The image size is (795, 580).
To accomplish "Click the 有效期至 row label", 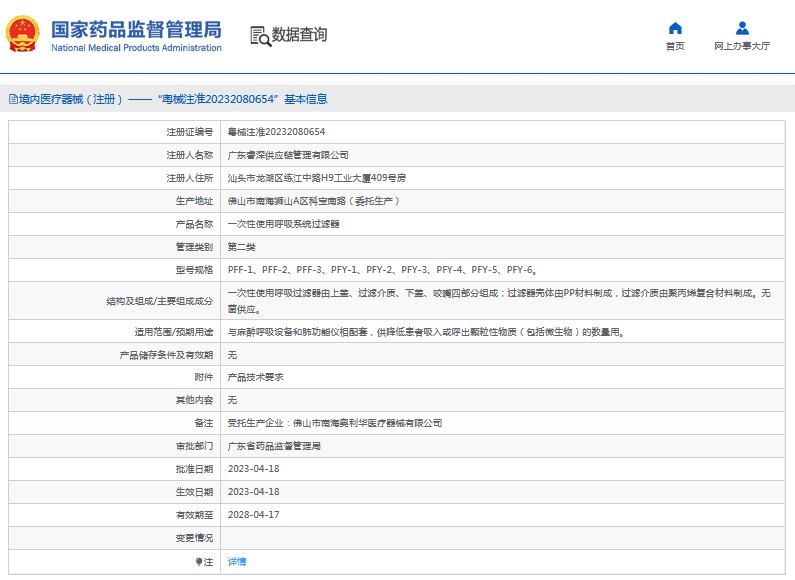I will 194,515.
